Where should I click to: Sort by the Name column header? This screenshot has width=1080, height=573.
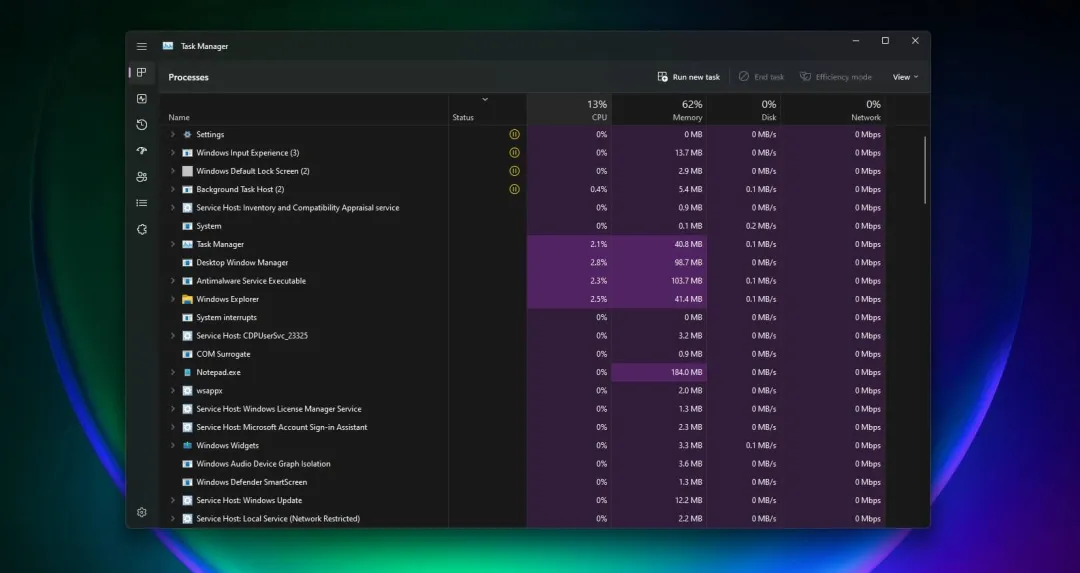(179, 118)
